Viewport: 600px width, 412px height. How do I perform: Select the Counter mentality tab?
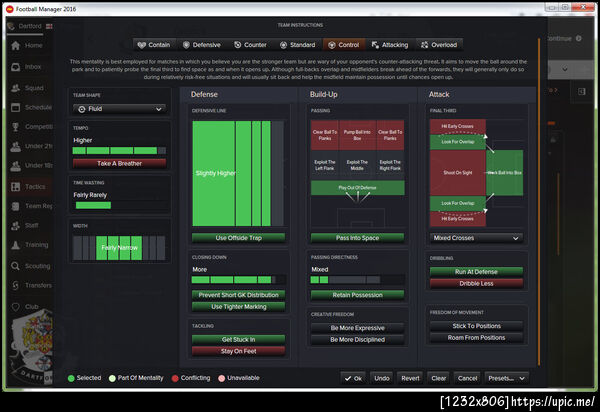coord(250,45)
